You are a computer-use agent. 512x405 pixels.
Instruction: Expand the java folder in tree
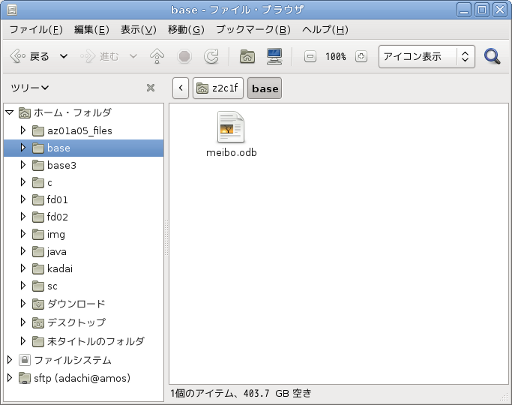click(23, 251)
